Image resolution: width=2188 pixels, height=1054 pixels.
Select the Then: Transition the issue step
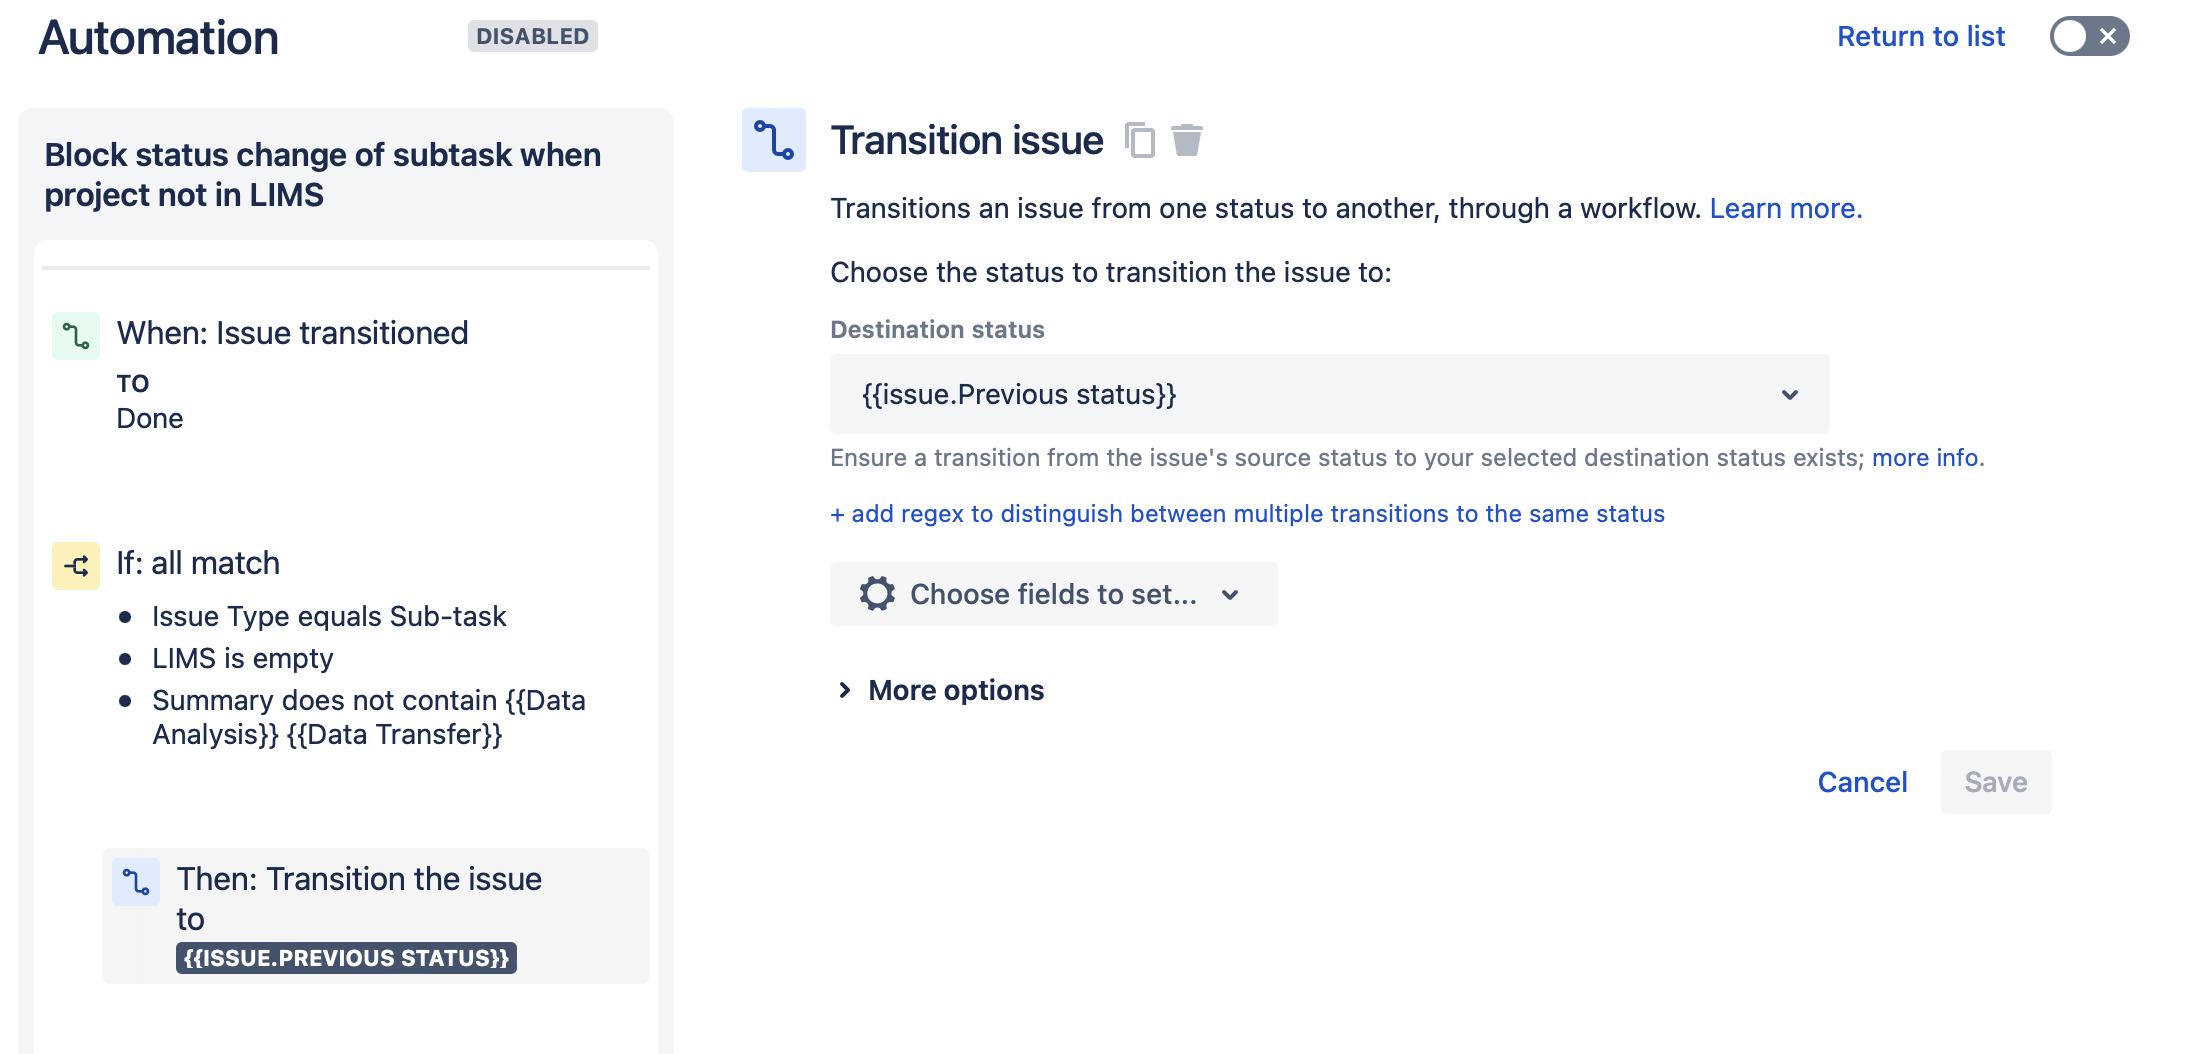[360, 898]
